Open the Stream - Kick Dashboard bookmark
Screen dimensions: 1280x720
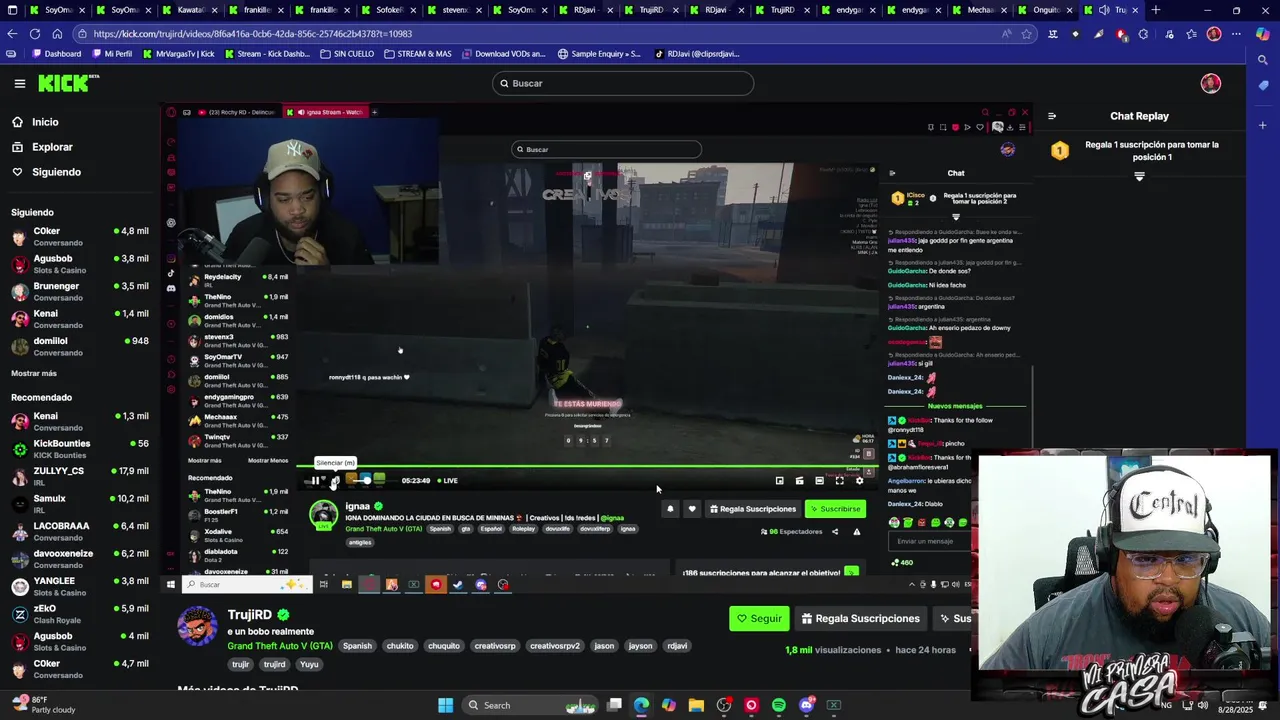[266, 54]
